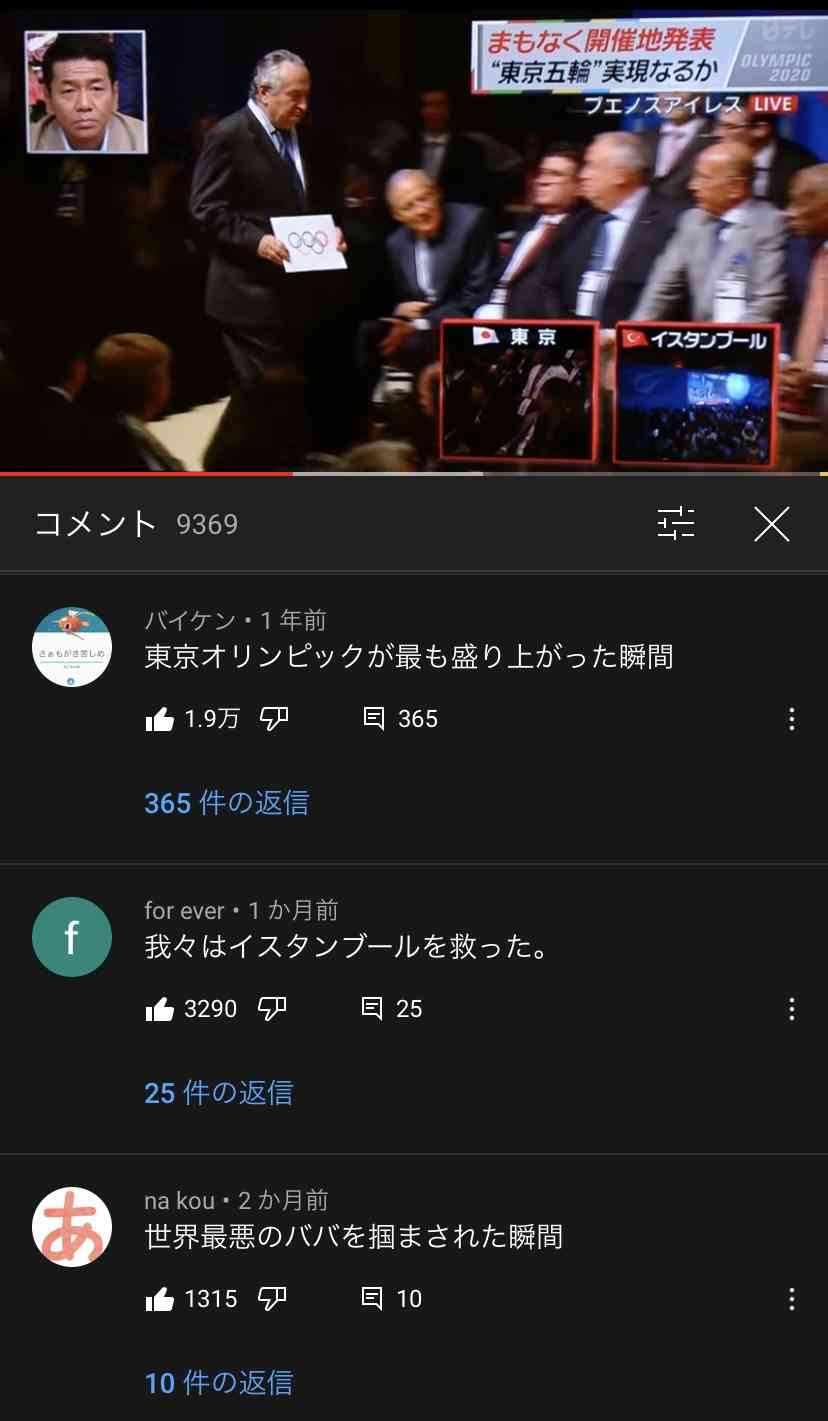Screen dimensions: 828x1421
Task: Open バイケン's profile avatar
Action: 72,647
